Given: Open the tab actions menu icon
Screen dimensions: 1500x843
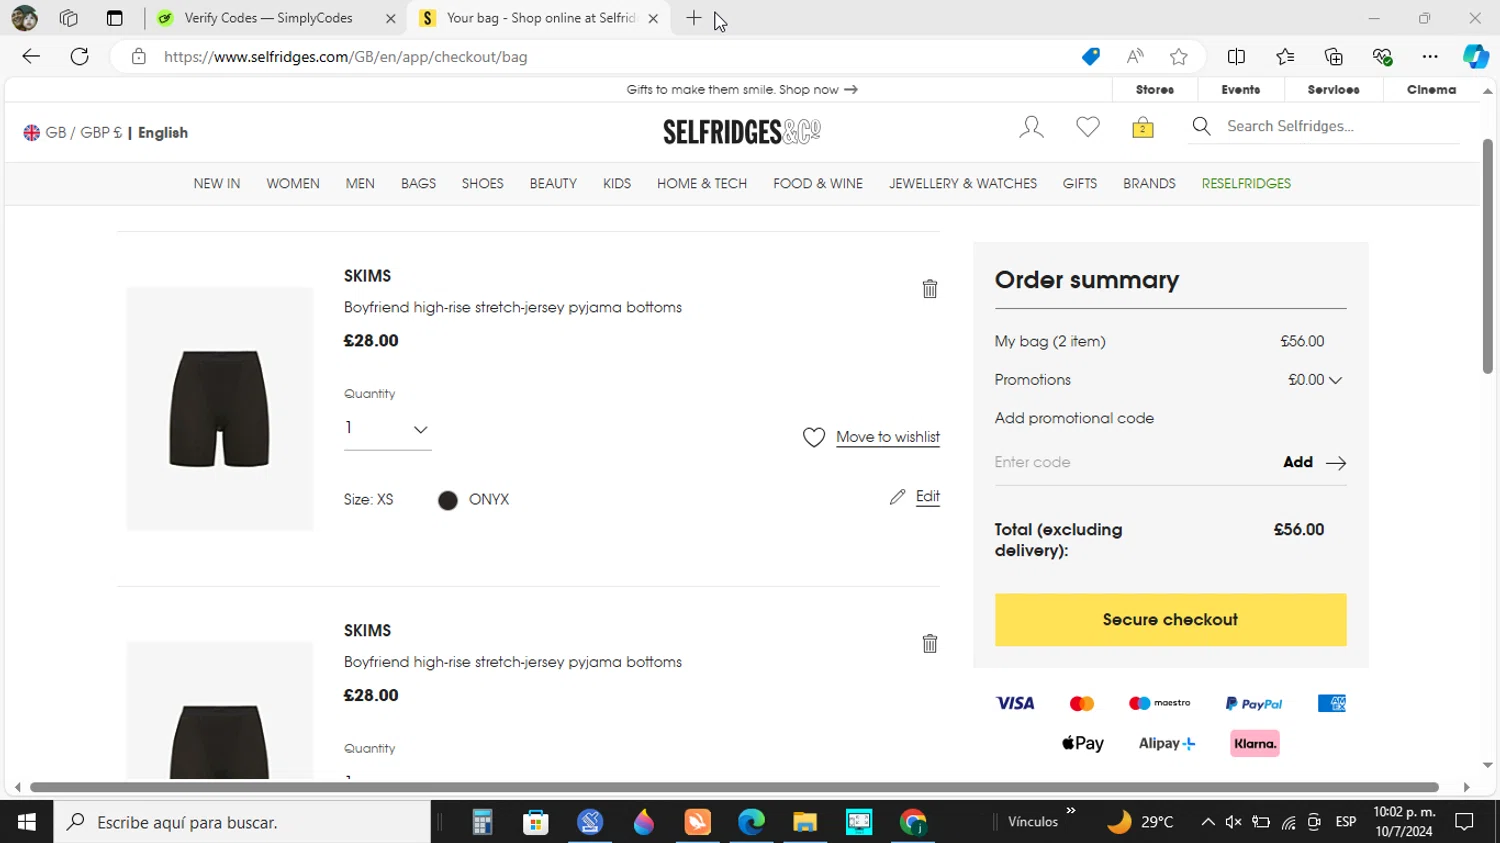Looking at the screenshot, I should (114, 18).
